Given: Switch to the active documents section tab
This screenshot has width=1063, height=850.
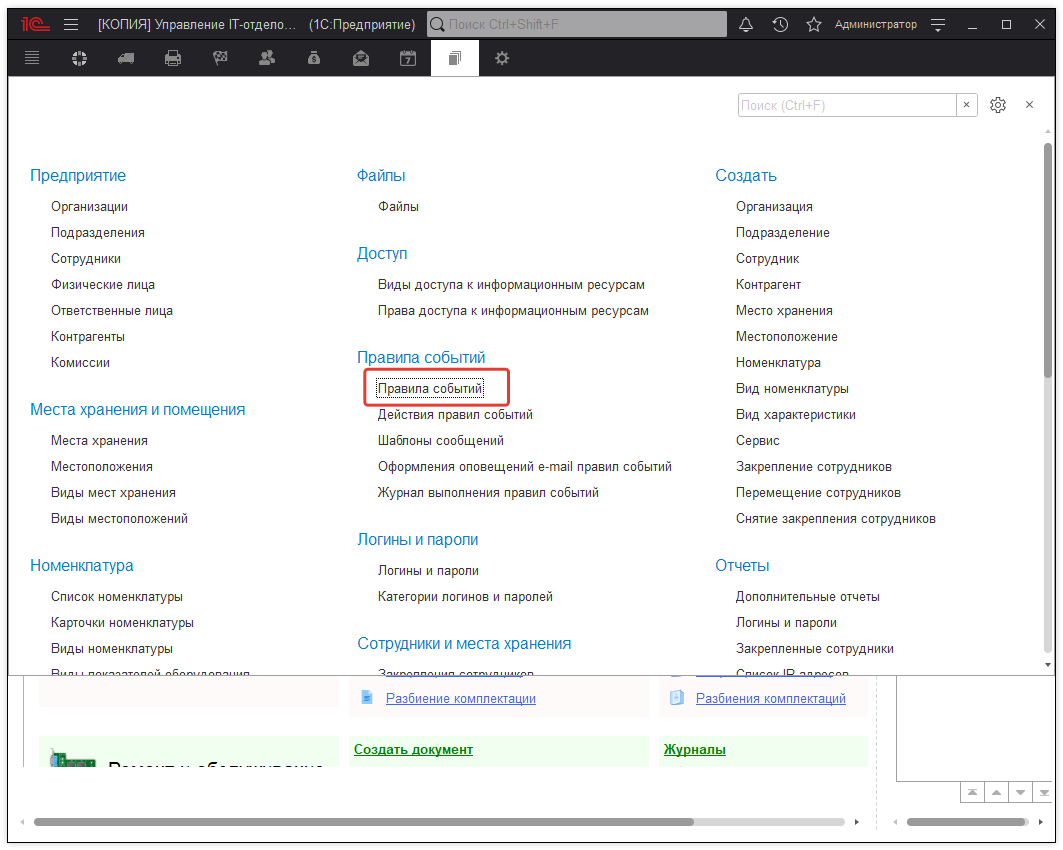Looking at the screenshot, I should coord(455,59).
